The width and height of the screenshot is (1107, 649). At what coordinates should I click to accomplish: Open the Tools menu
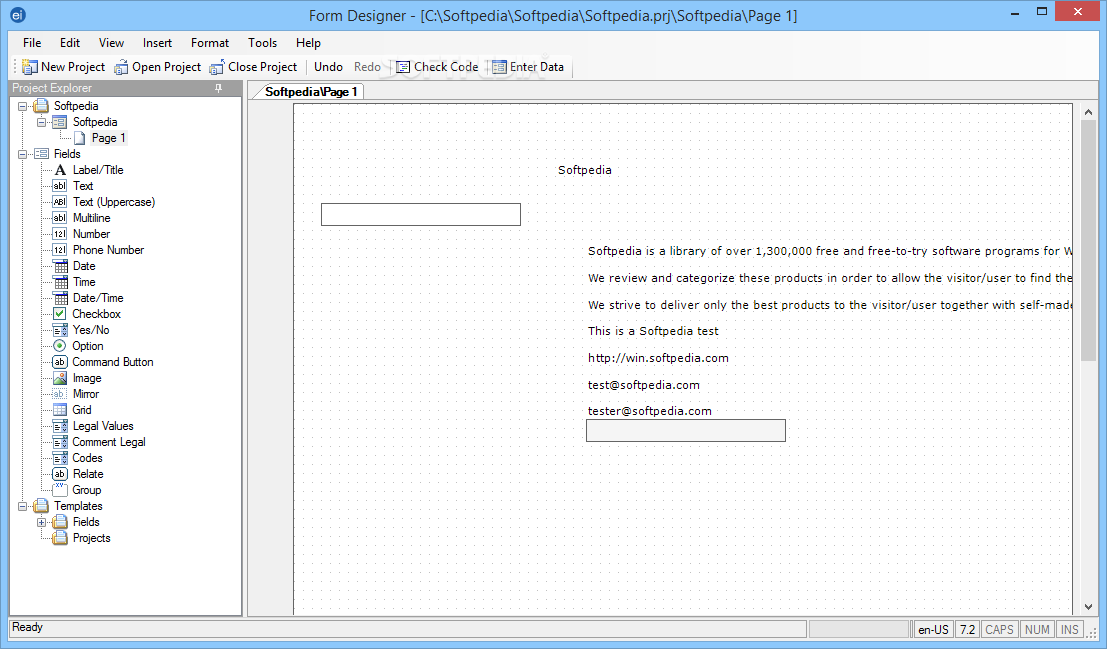coord(262,43)
